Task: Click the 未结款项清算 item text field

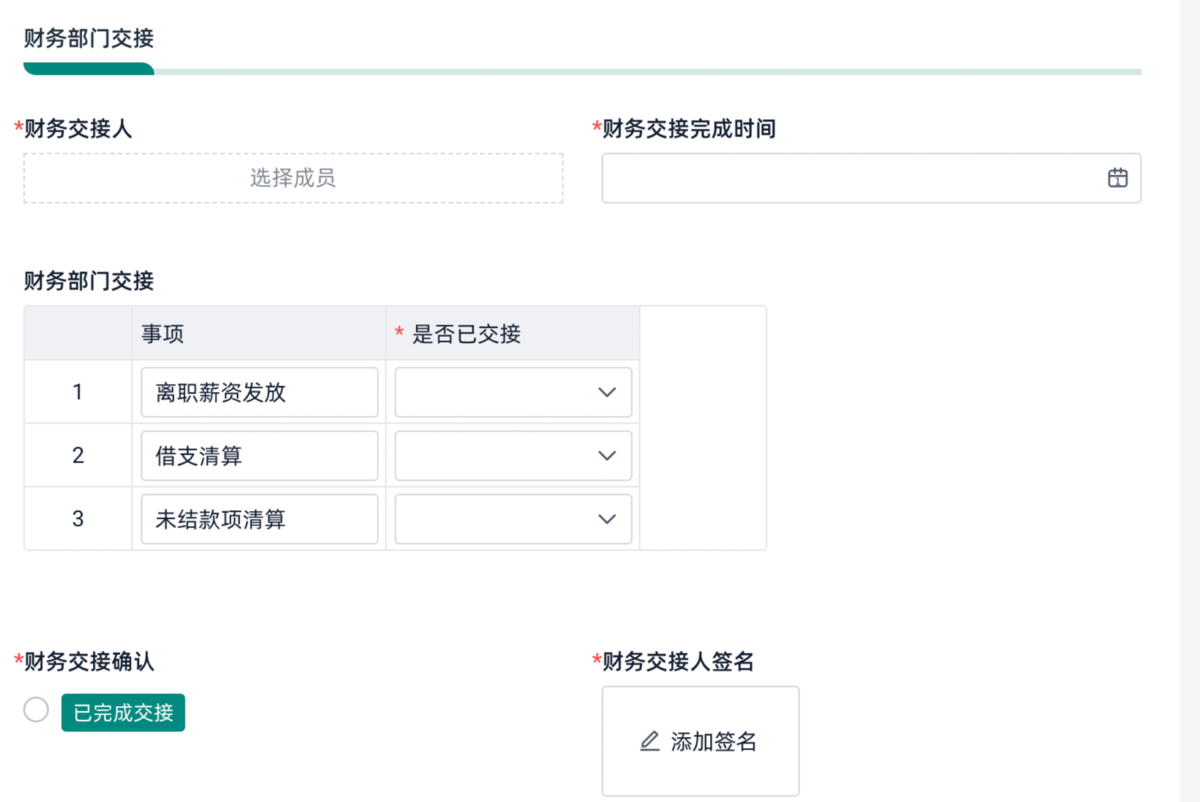Action: click(x=259, y=519)
